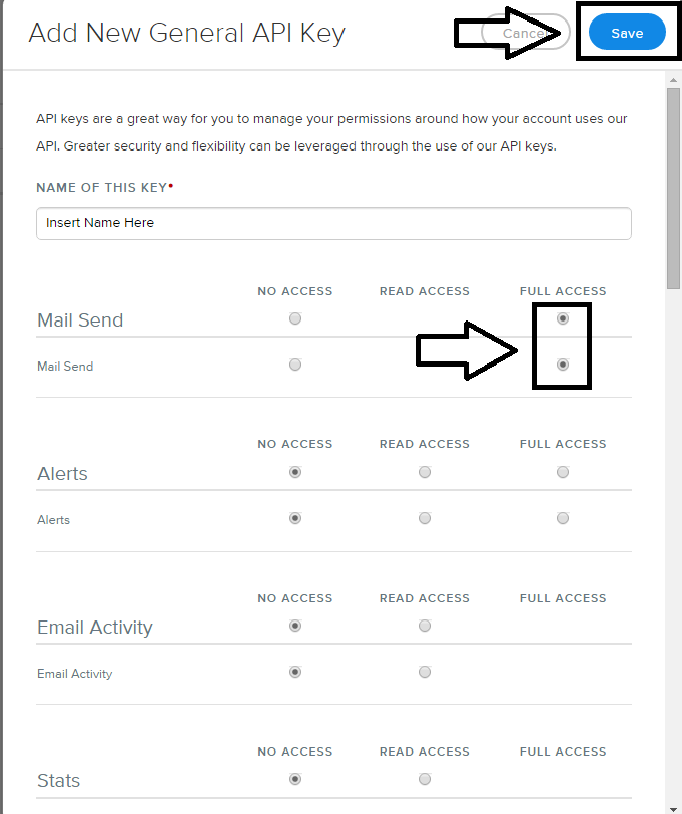682x814 pixels.
Task: Select Read Access for Email Activity sub-row
Action: [x=425, y=672]
